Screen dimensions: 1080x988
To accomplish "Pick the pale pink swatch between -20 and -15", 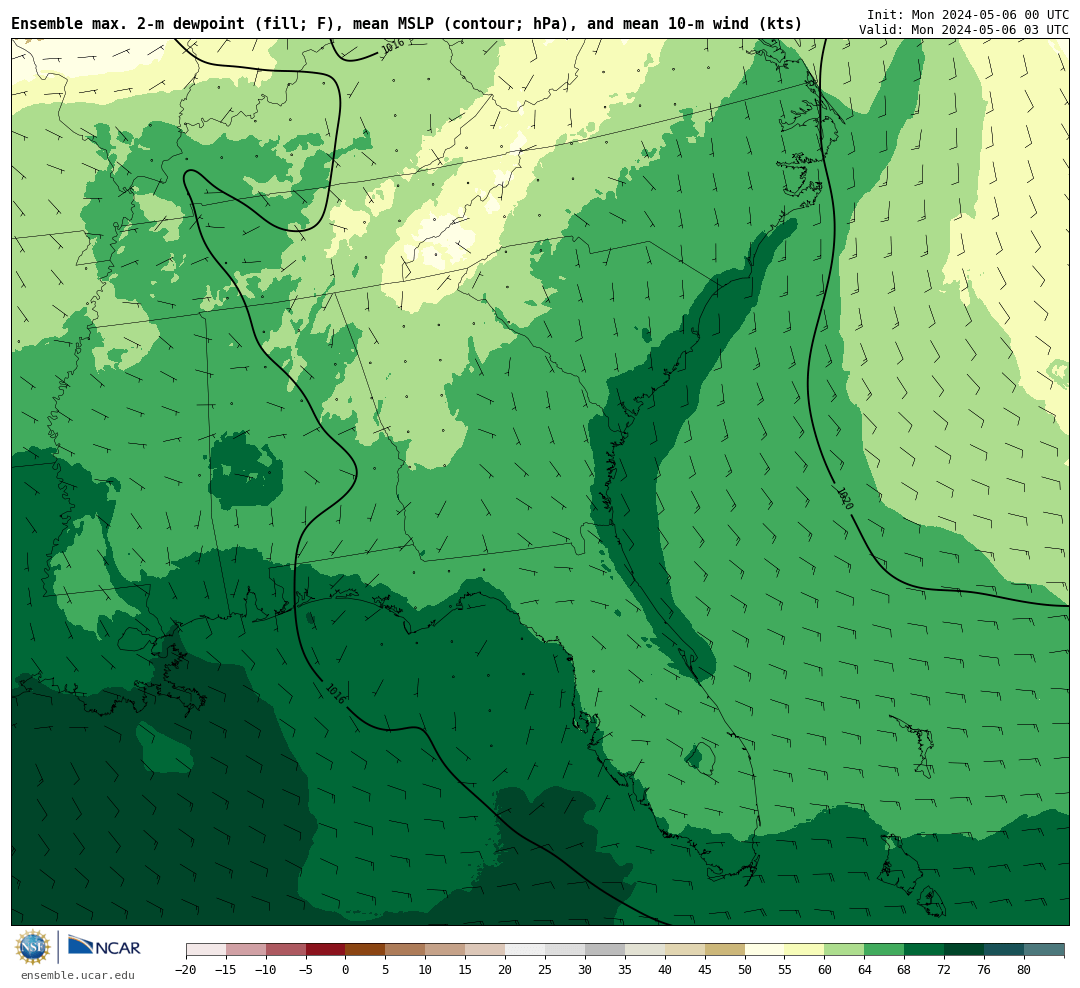I will click(x=206, y=950).
